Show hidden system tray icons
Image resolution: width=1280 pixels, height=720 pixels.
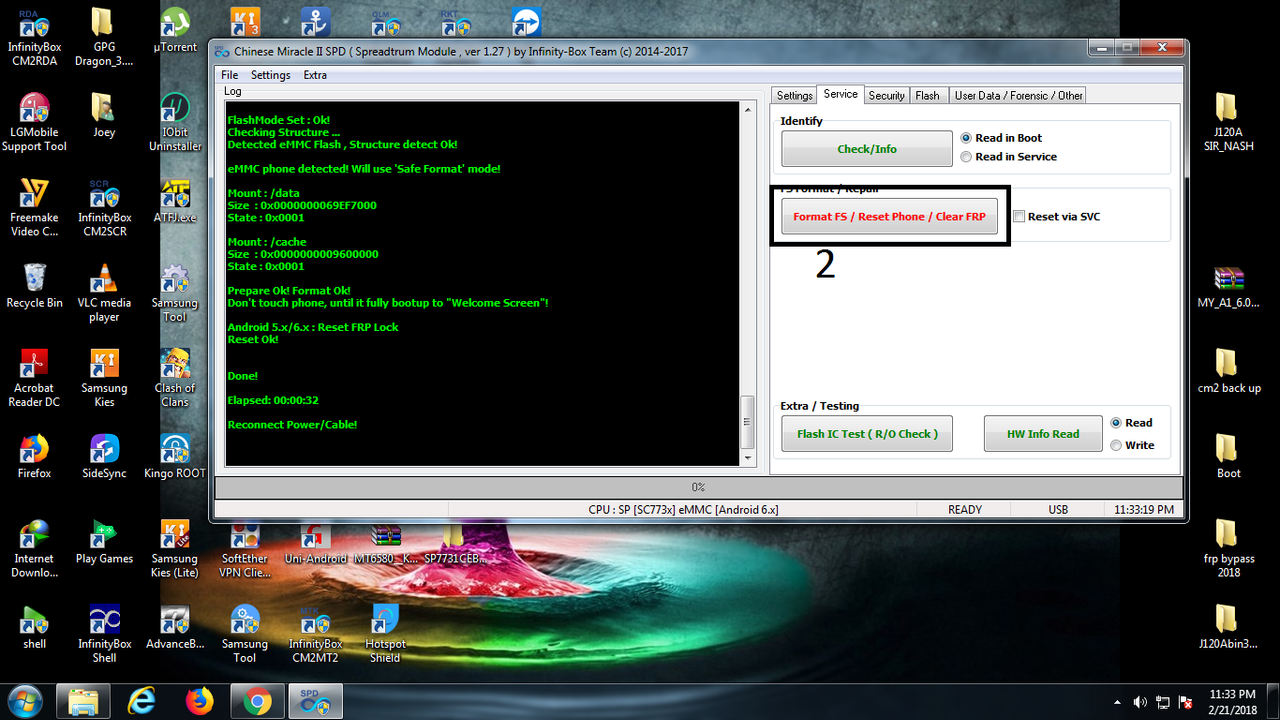click(1118, 702)
